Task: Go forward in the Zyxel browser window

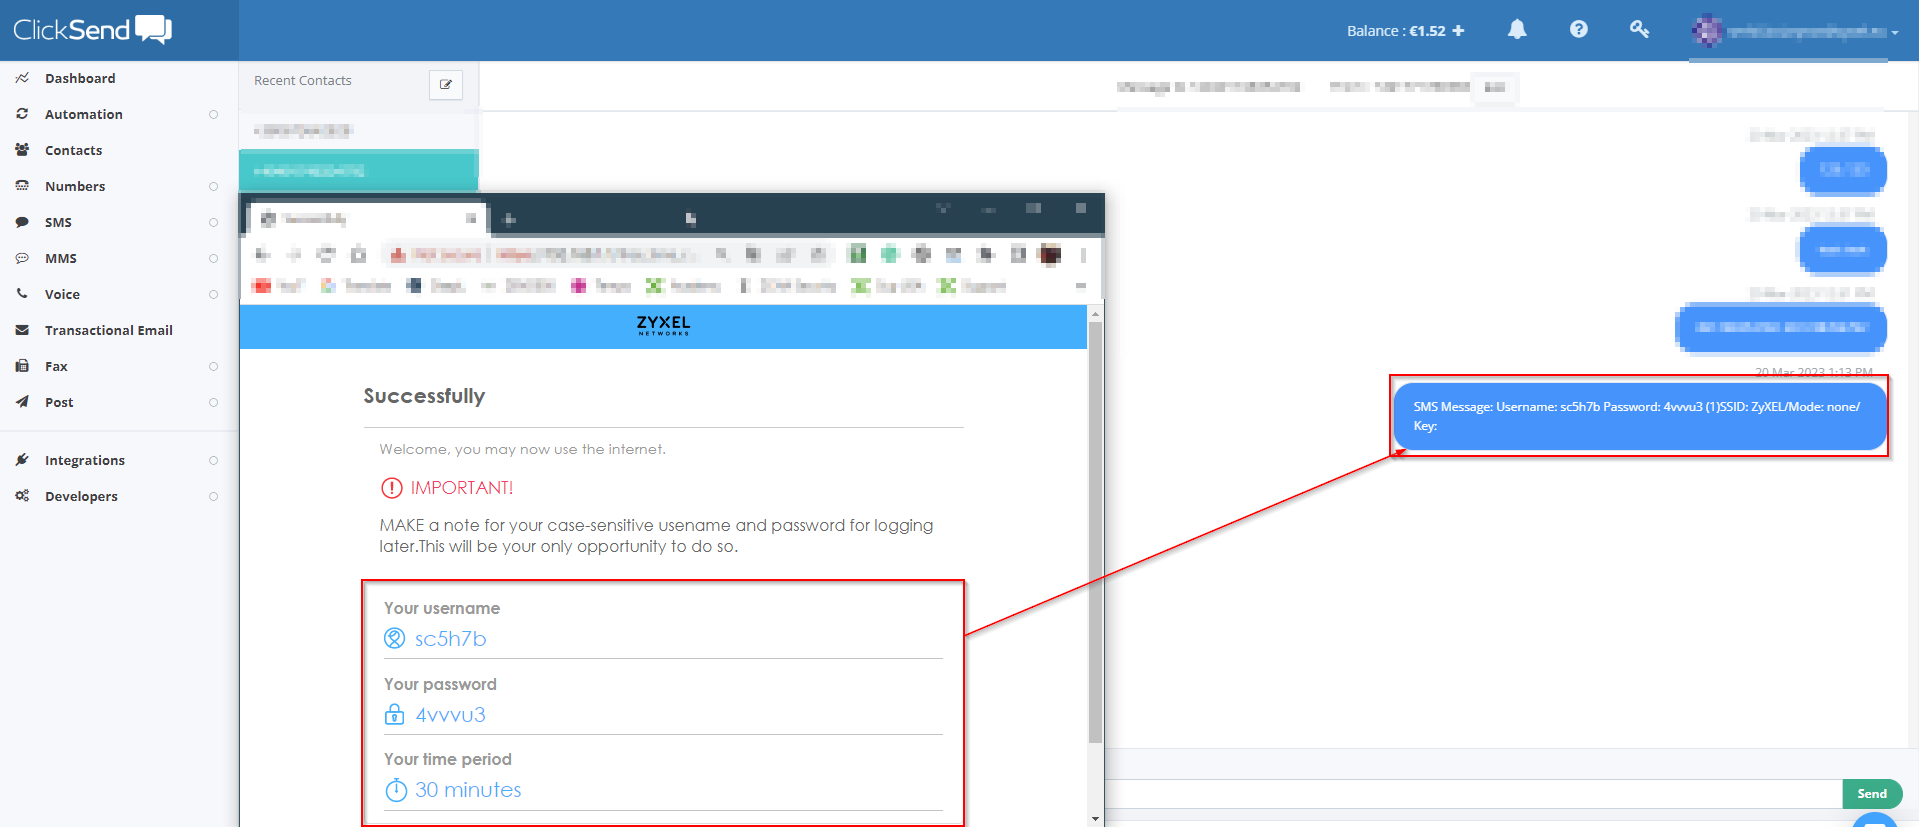Action: (294, 255)
